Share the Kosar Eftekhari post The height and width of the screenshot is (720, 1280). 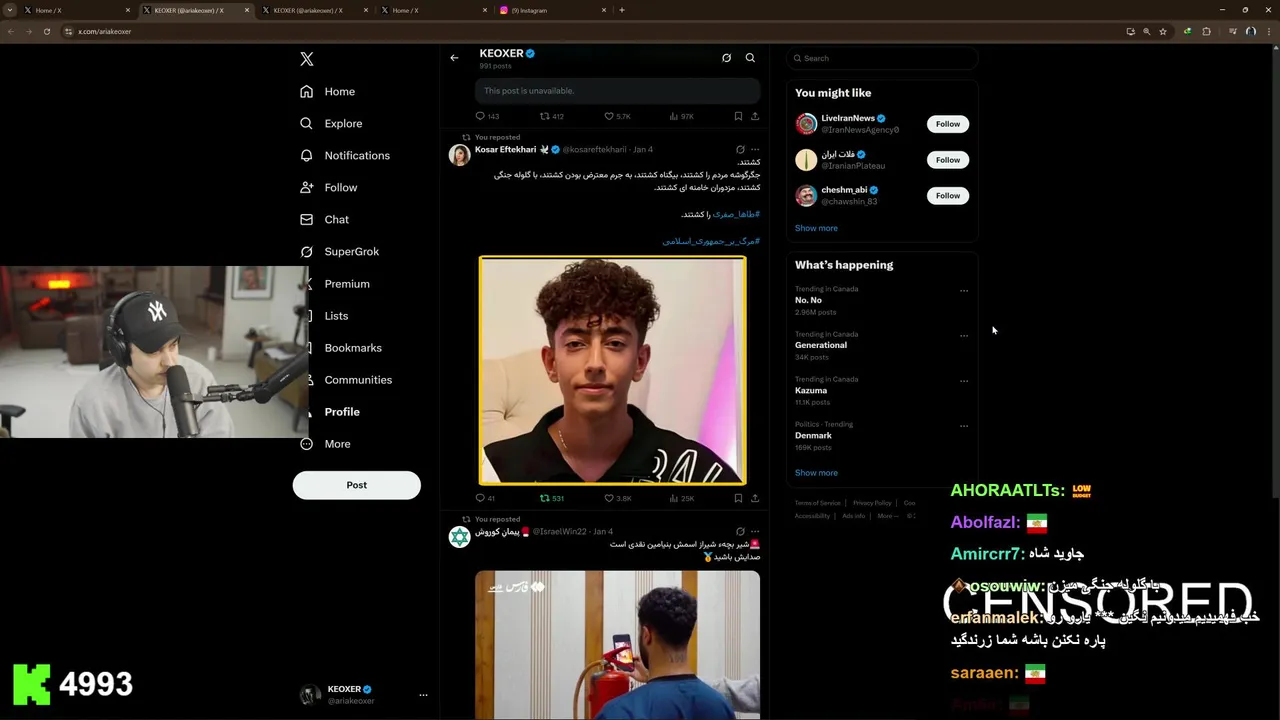755,498
